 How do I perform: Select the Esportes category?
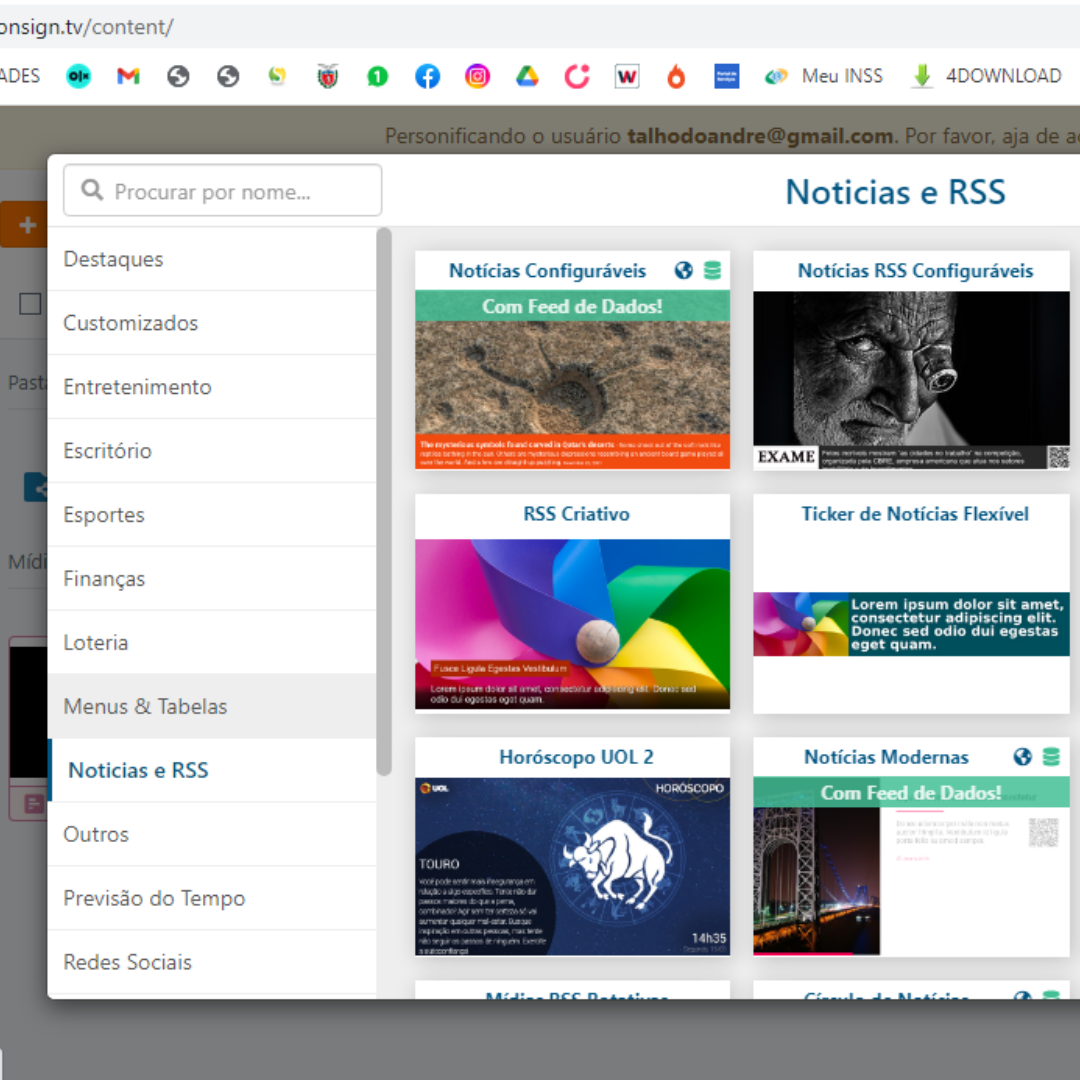pyautogui.click(x=212, y=515)
